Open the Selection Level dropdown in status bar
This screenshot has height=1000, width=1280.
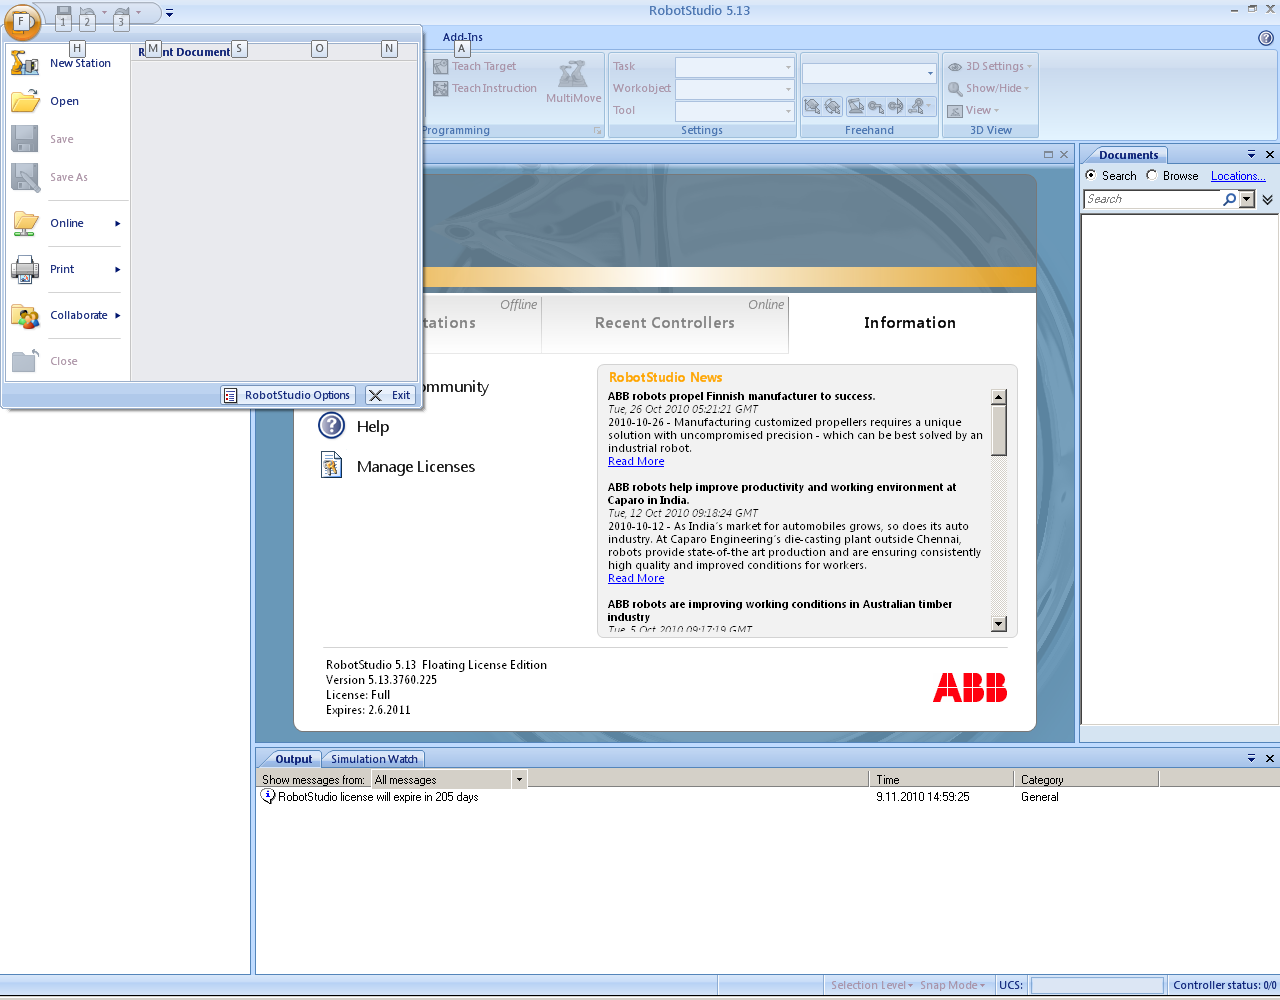point(872,985)
